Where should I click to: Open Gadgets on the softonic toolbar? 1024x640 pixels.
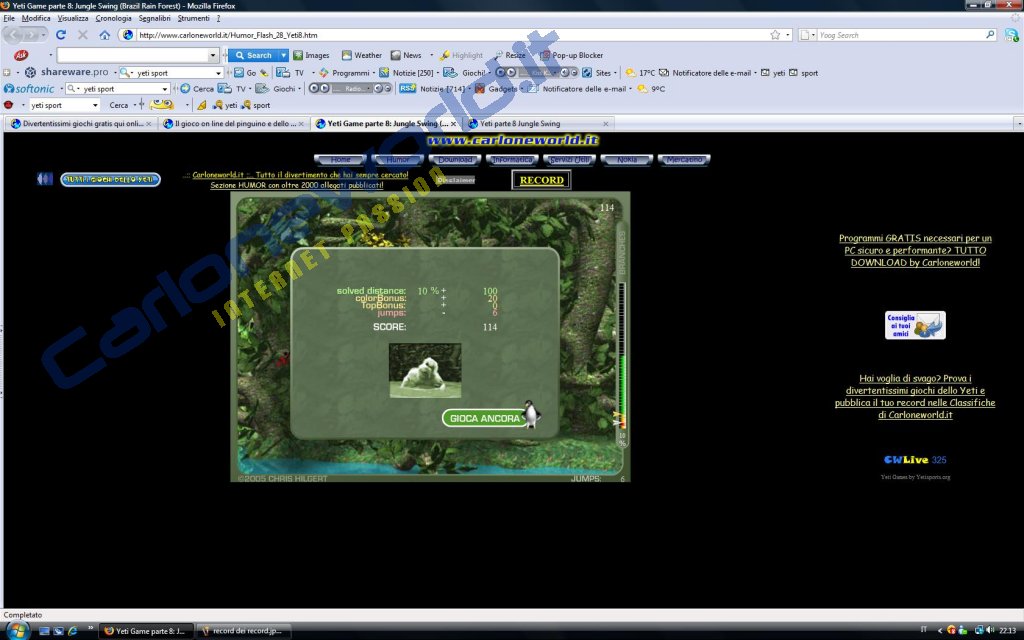point(496,89)
